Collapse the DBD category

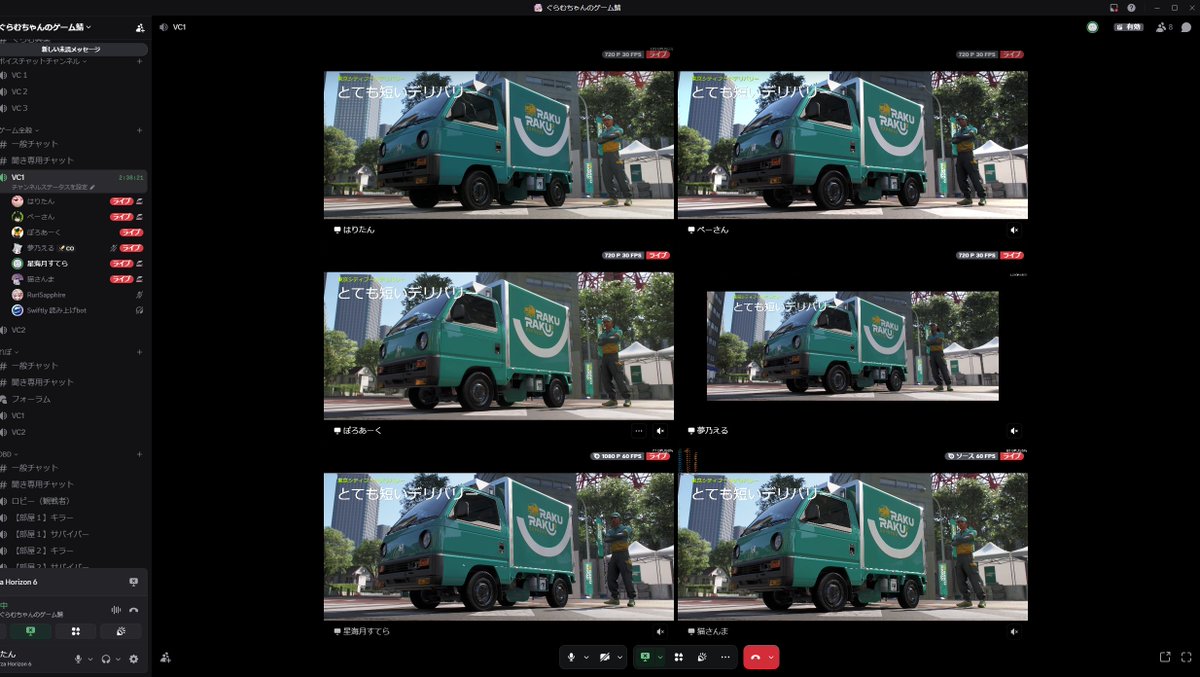(10, 454)
